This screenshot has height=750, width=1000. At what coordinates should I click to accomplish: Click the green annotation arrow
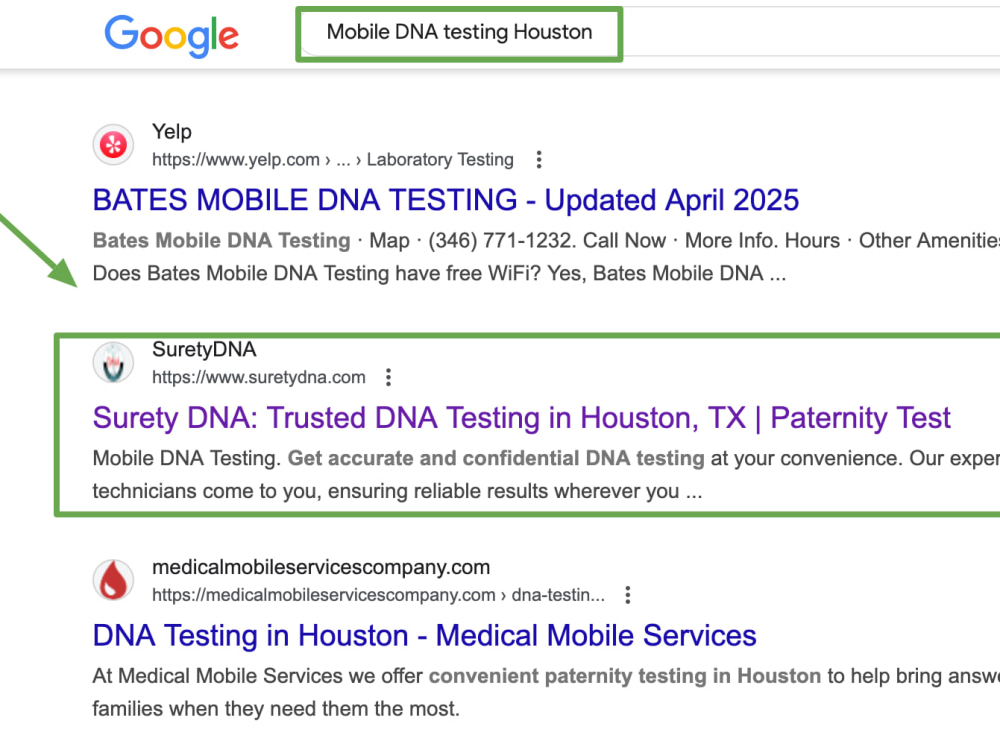tap(38, 252)
